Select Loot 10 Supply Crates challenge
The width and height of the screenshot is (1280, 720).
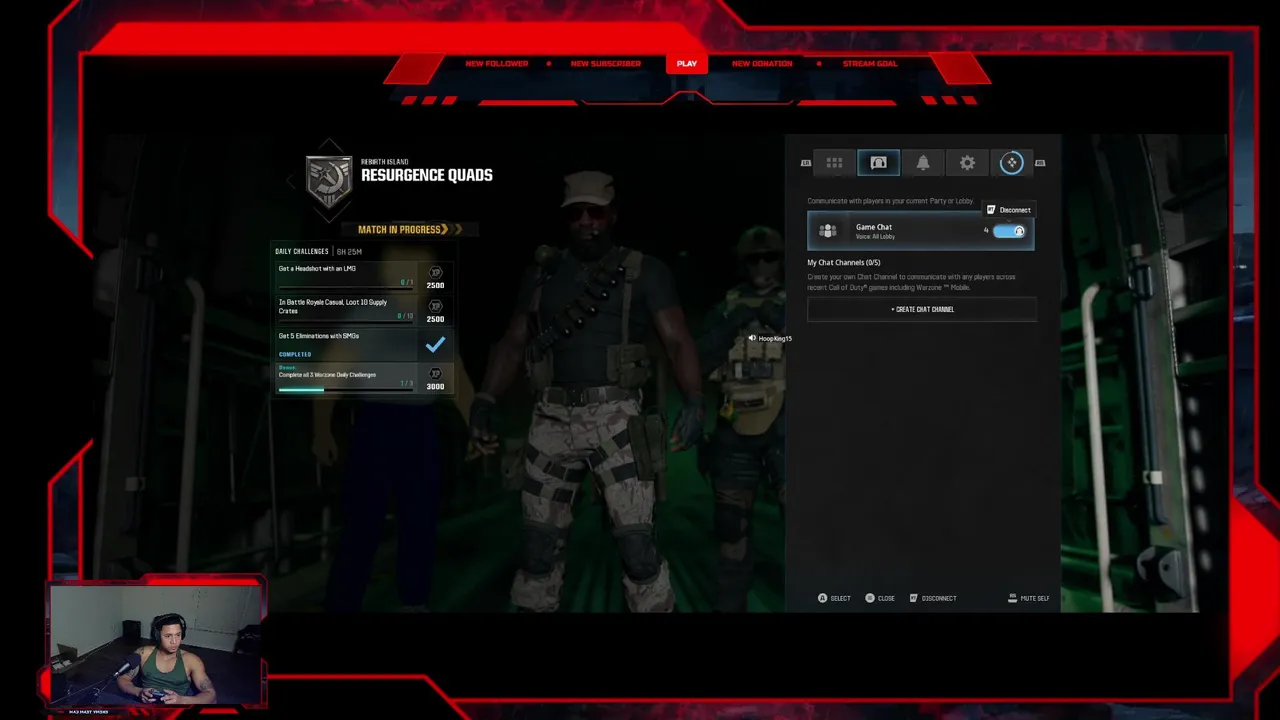pos(363,310)
